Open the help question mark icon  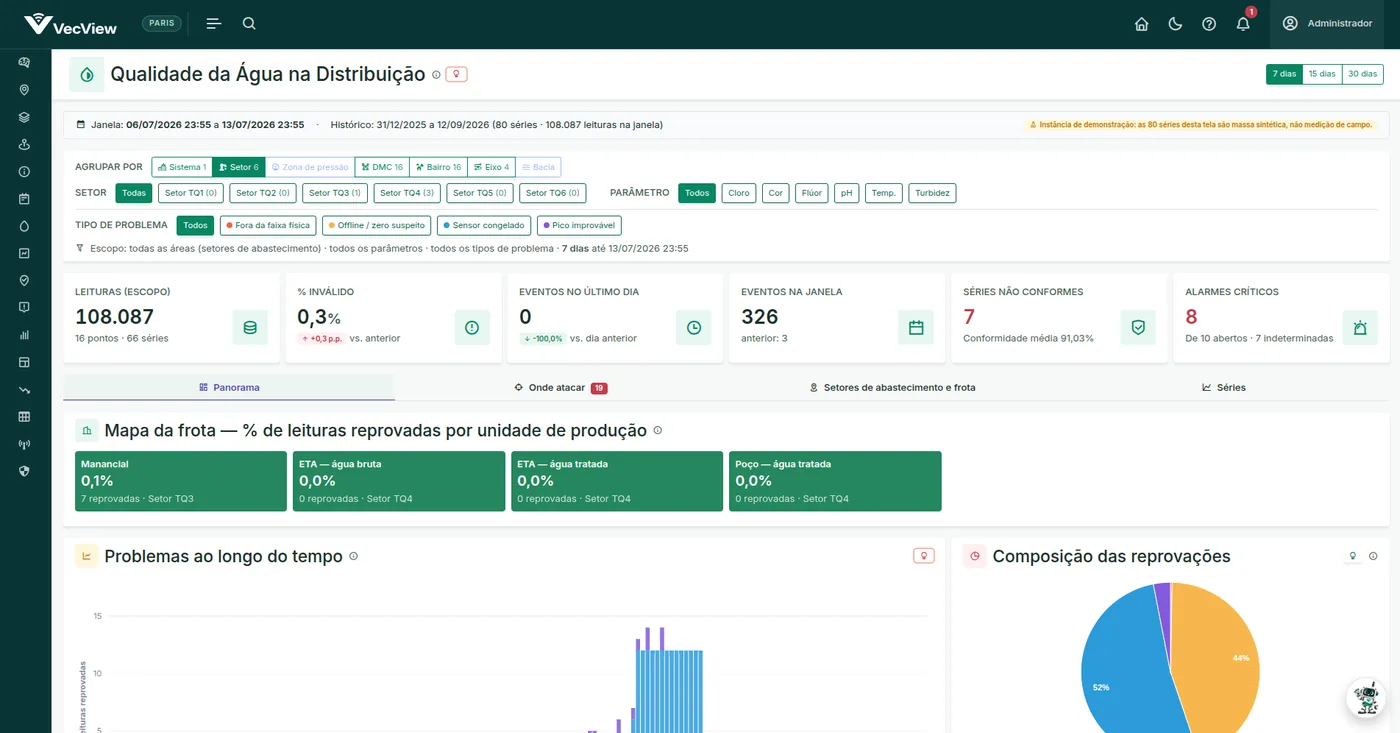coord(1209,24)
